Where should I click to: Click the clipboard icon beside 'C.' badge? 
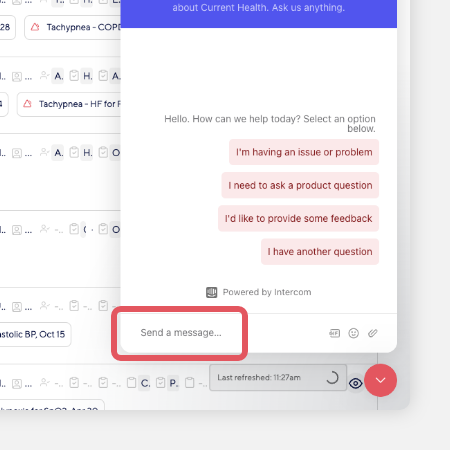(131, 383)
